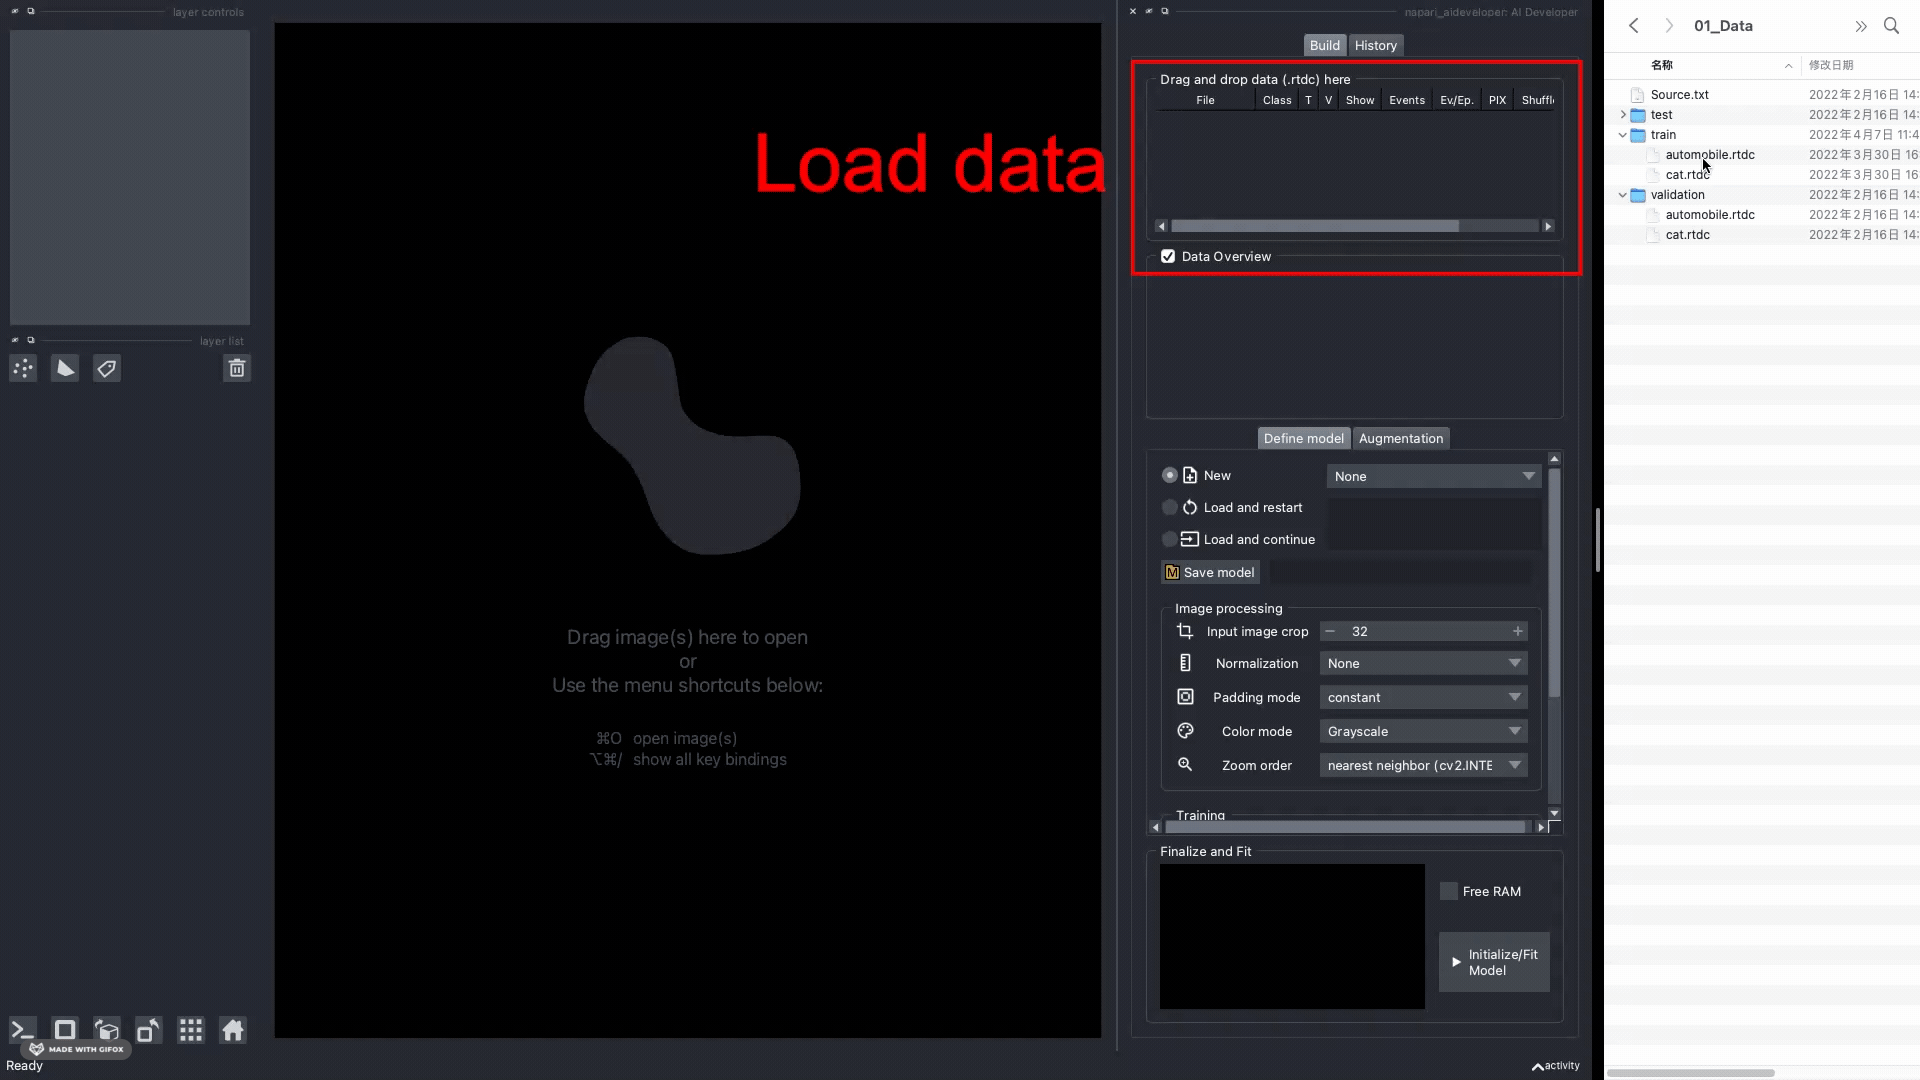Click the Normalization settings icon
This screenshot has height=1080, width=1920.
[x=1184, y=663]
